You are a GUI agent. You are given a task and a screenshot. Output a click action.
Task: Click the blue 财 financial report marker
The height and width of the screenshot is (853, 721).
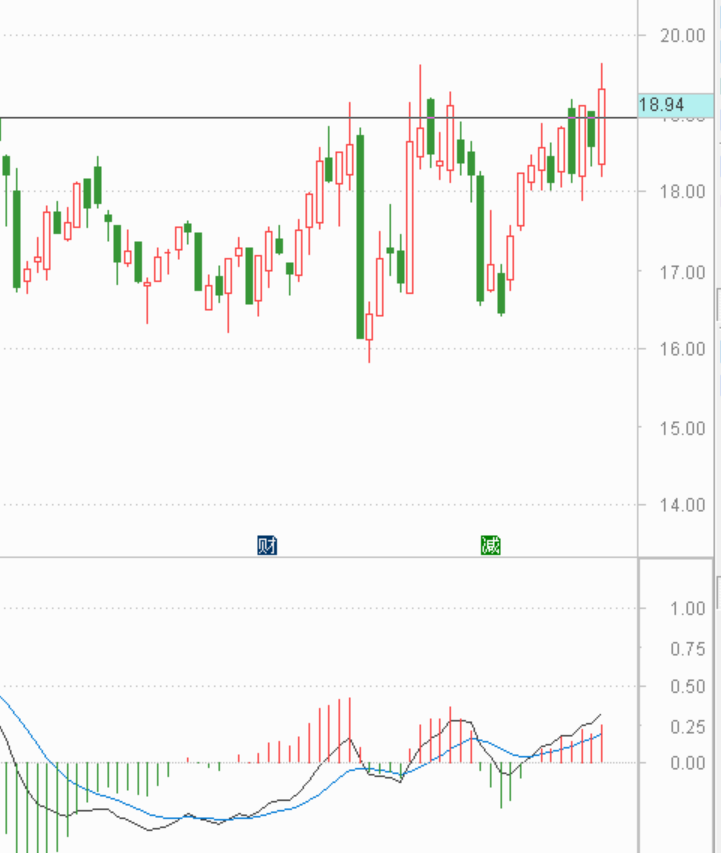coord(267,545)
